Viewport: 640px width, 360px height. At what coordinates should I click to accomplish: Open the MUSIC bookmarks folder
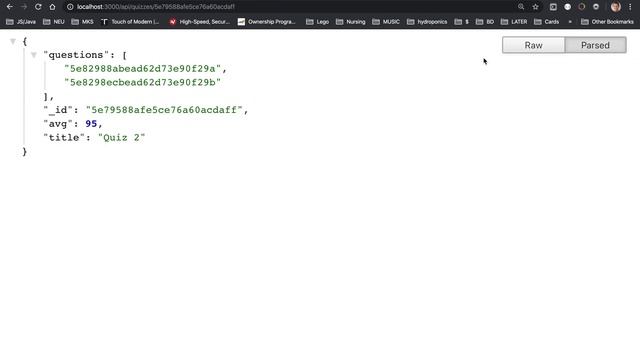pos(386,22)
